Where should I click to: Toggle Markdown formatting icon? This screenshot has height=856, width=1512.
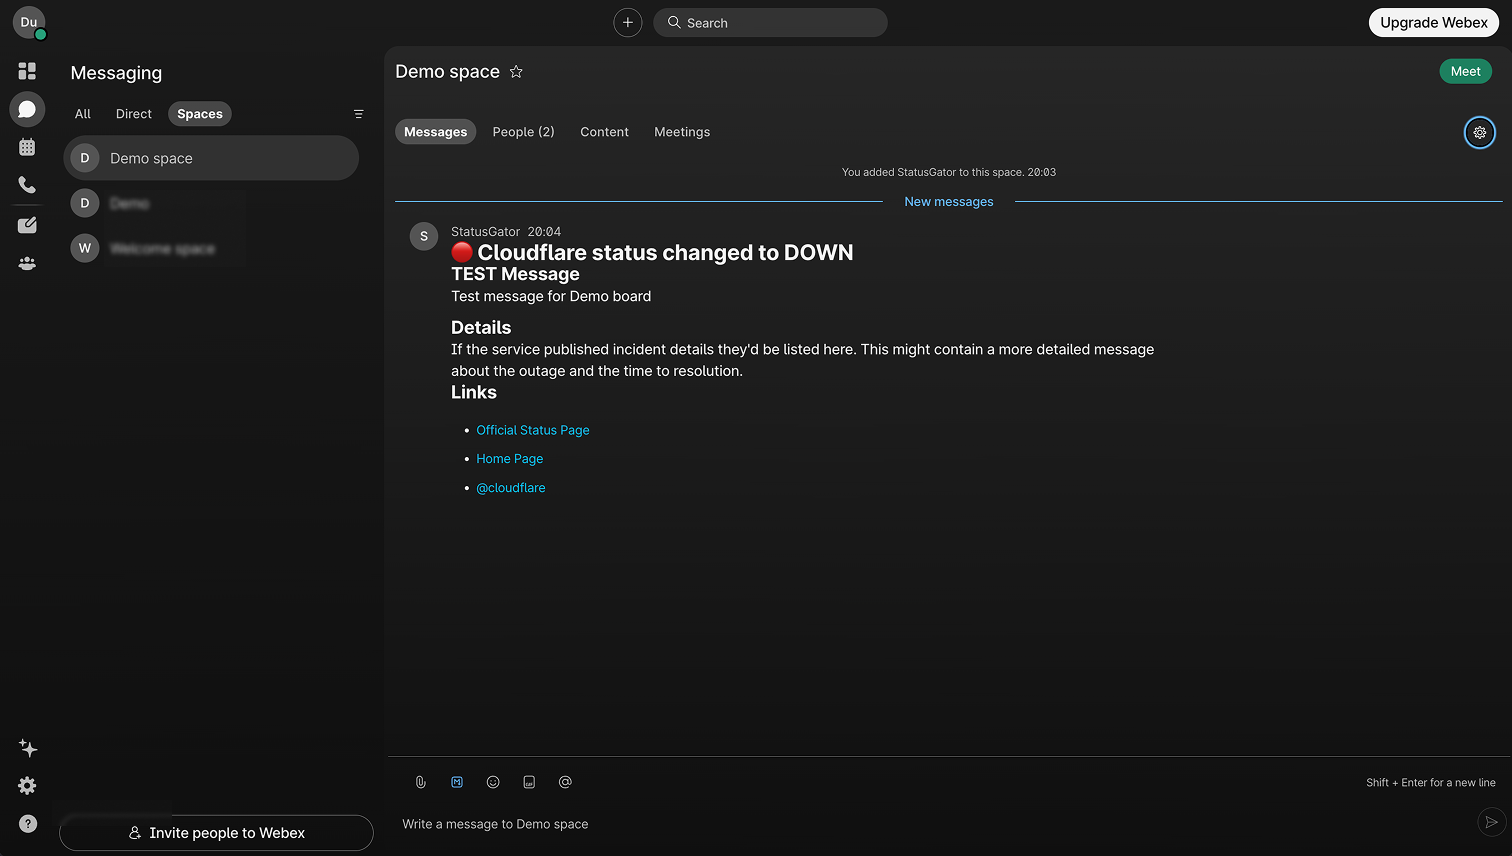[x=457, y=782]
